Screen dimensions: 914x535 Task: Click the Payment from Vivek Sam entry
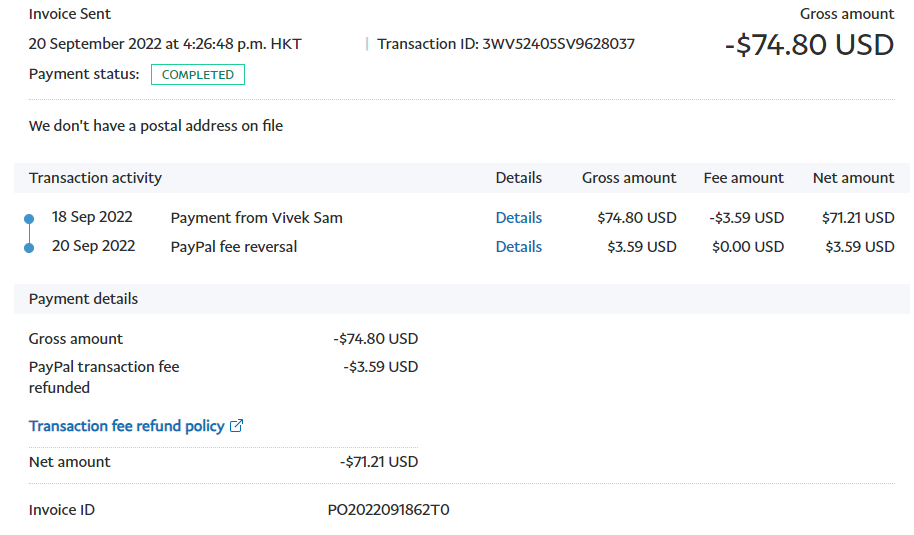[x=256, y=218]
